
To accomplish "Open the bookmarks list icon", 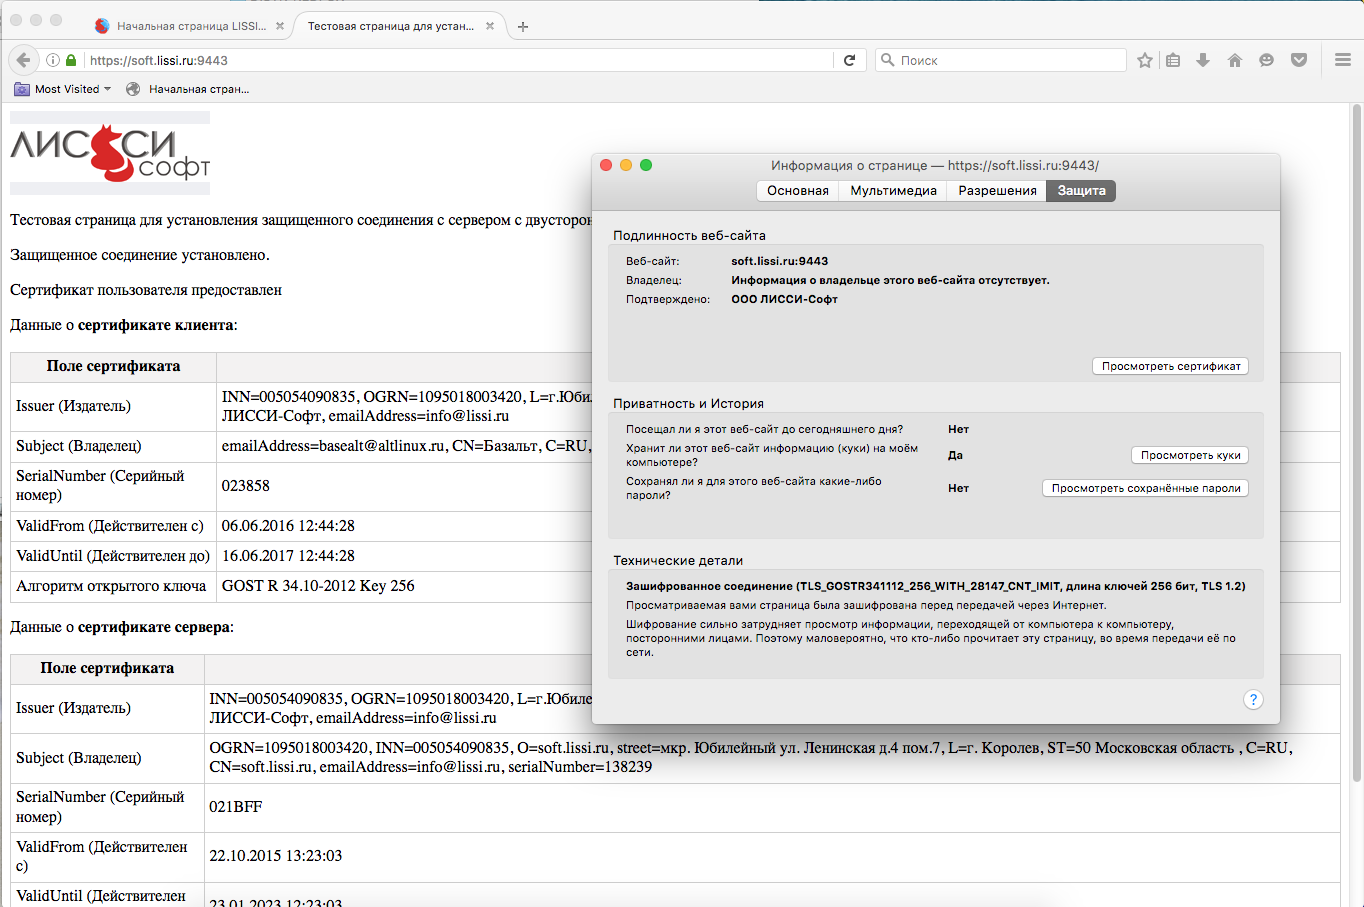I will [x=1173, y=60].
